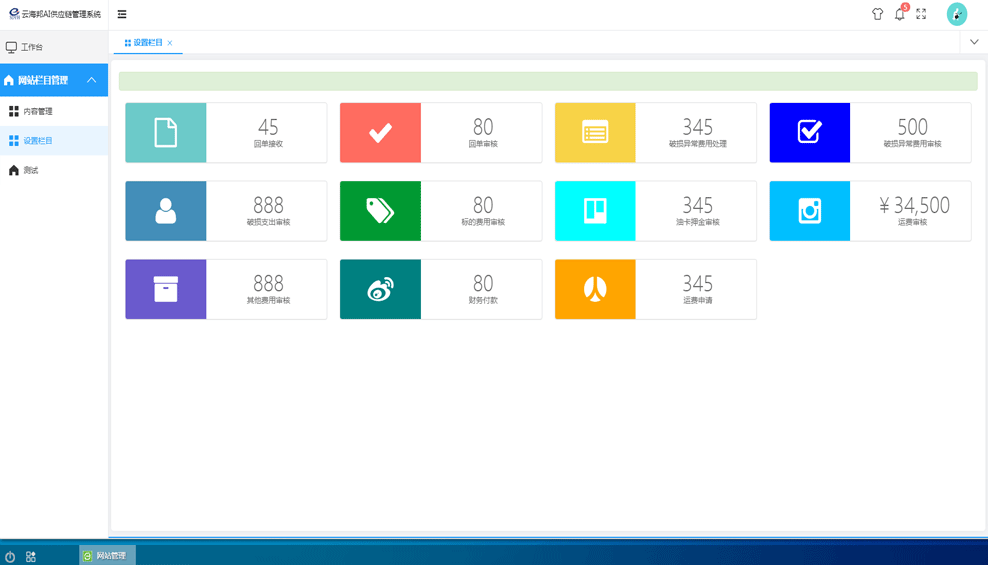Toggle fullscreen mode icon
Image resolution: width=988 pixels, height=565 pixels.
[921, 14]
